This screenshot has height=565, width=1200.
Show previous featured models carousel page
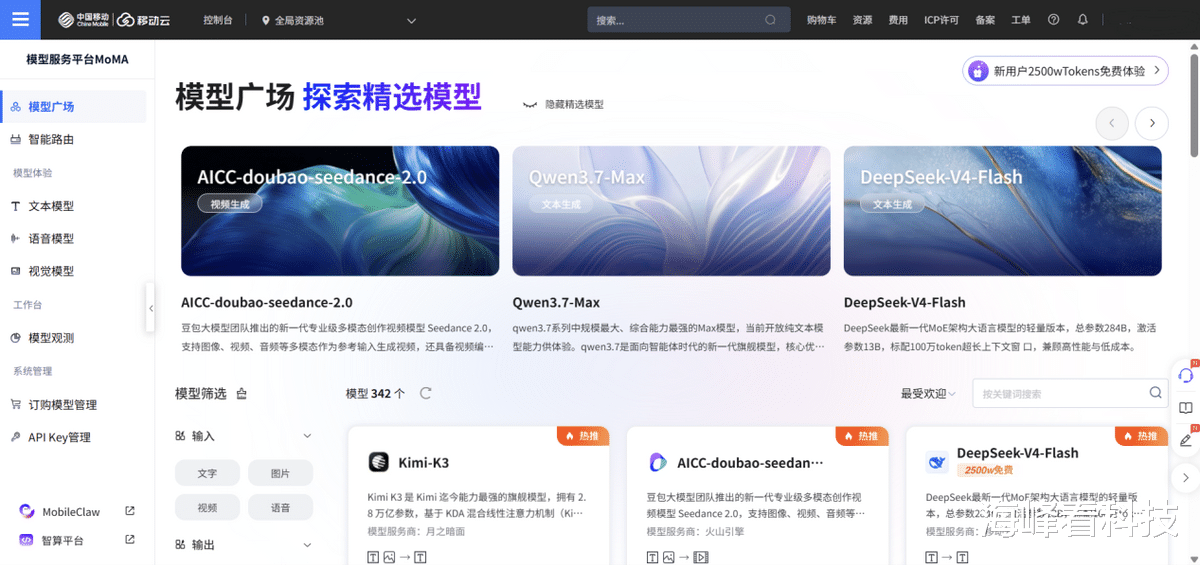tap(1112, 123)
